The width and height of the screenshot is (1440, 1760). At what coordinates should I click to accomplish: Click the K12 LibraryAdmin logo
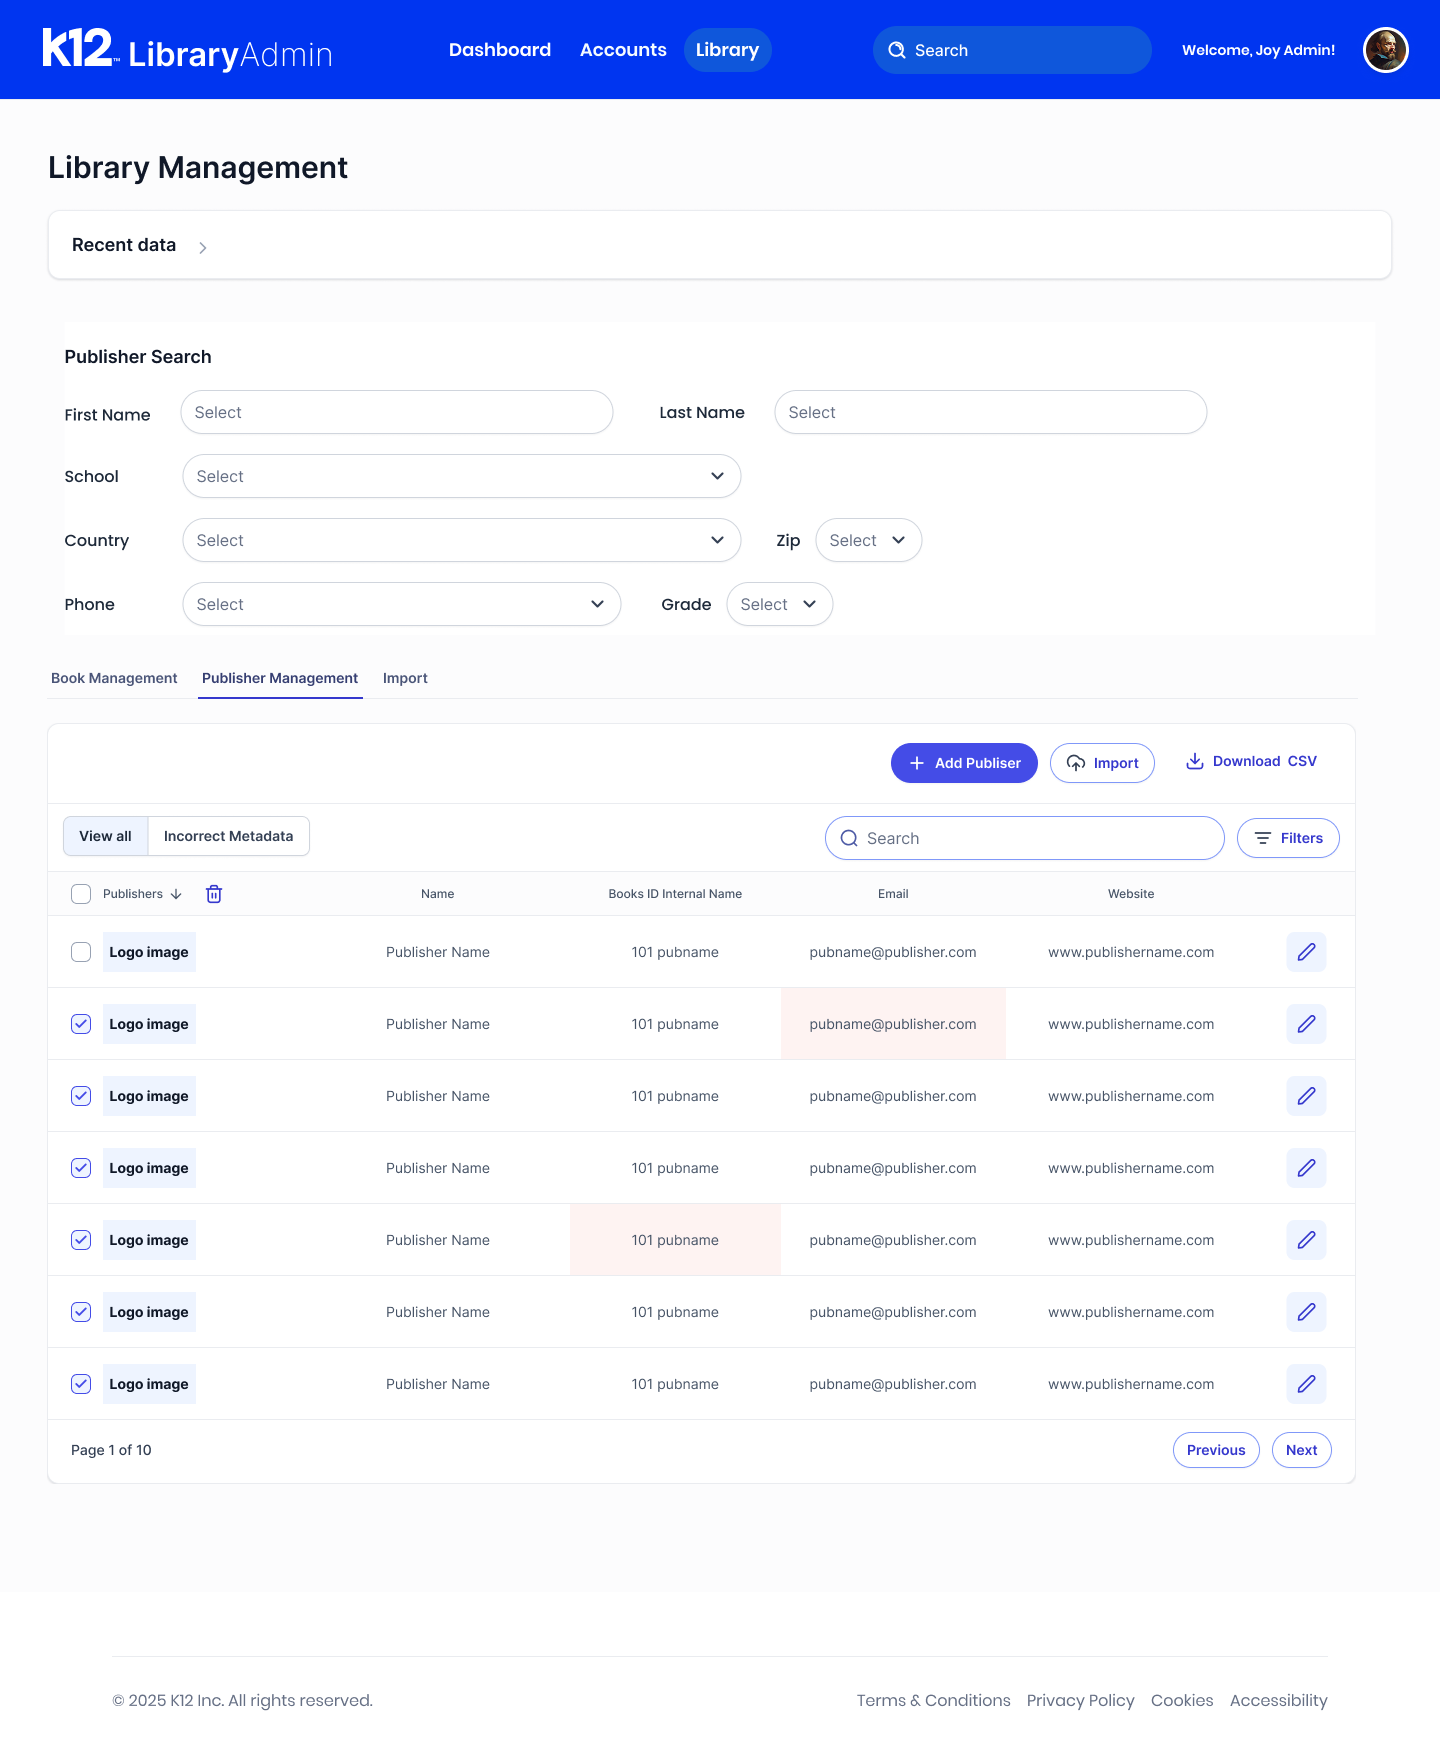187,50
